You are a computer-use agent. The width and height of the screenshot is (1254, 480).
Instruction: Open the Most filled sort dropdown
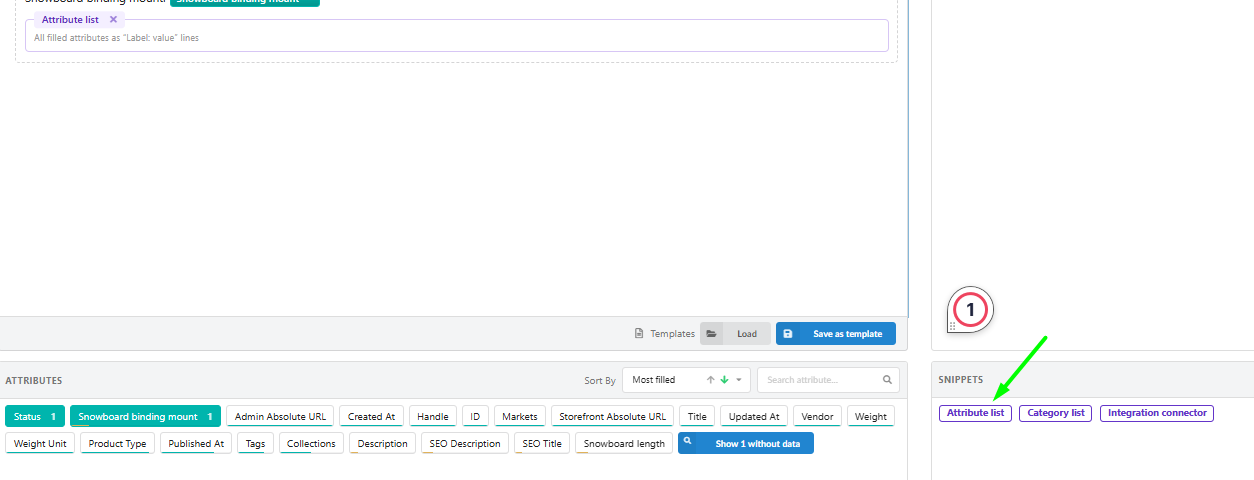[686, 380]
